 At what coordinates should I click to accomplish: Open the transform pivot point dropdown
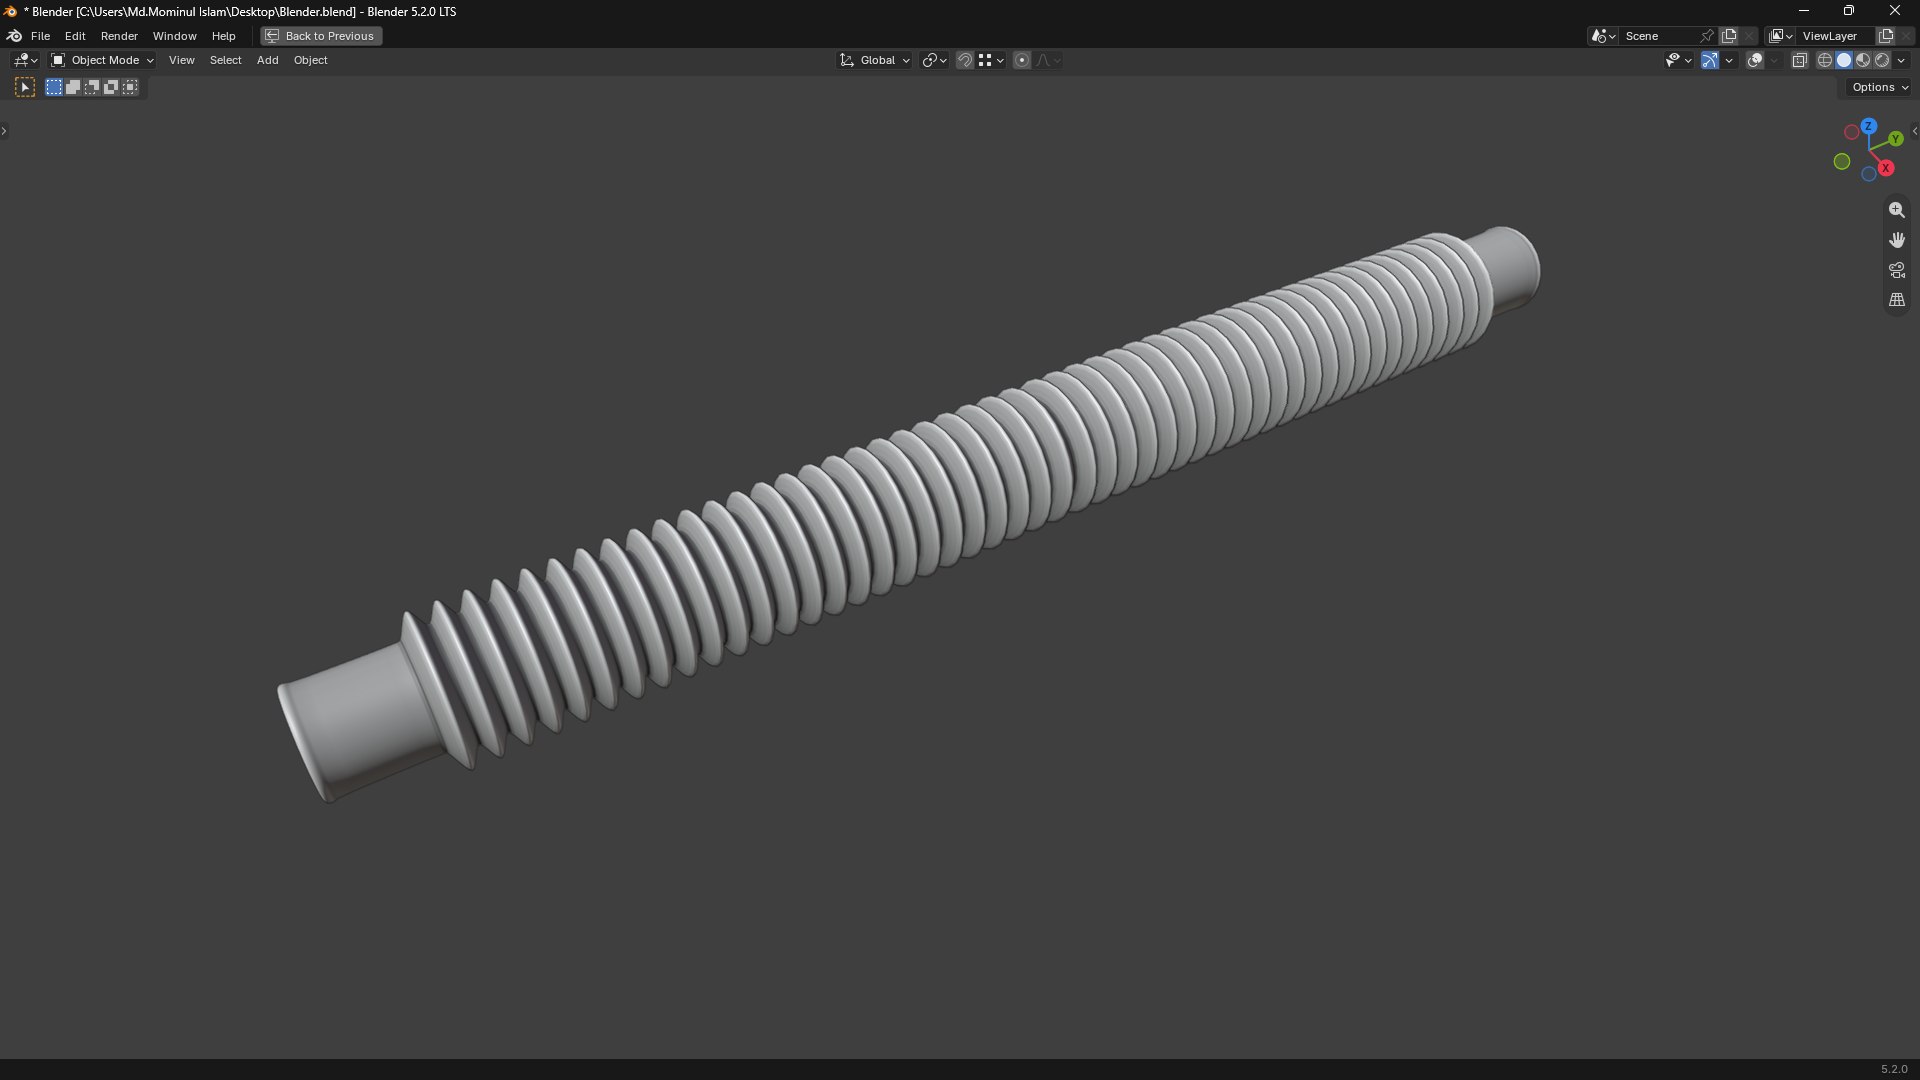tap(934, 60)
